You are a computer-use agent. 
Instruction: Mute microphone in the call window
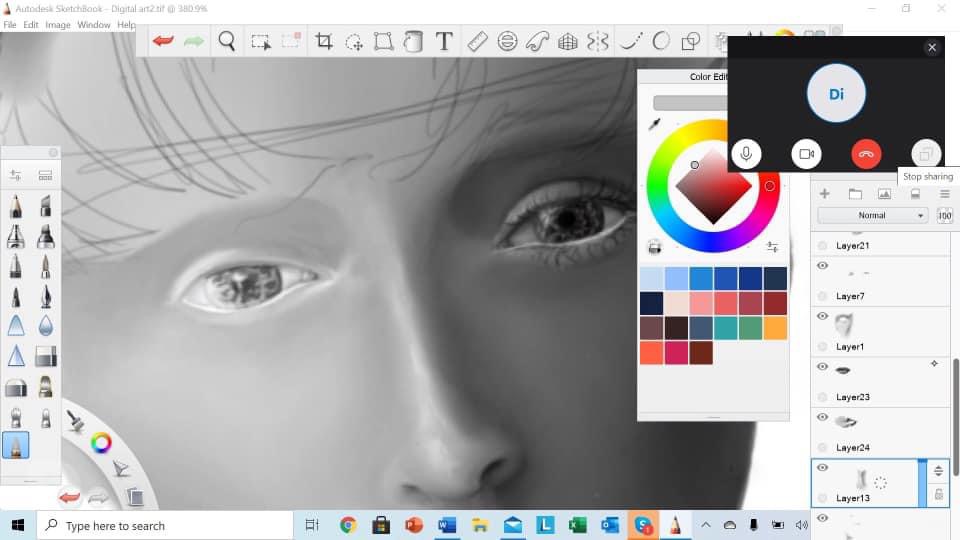(745, 154)
